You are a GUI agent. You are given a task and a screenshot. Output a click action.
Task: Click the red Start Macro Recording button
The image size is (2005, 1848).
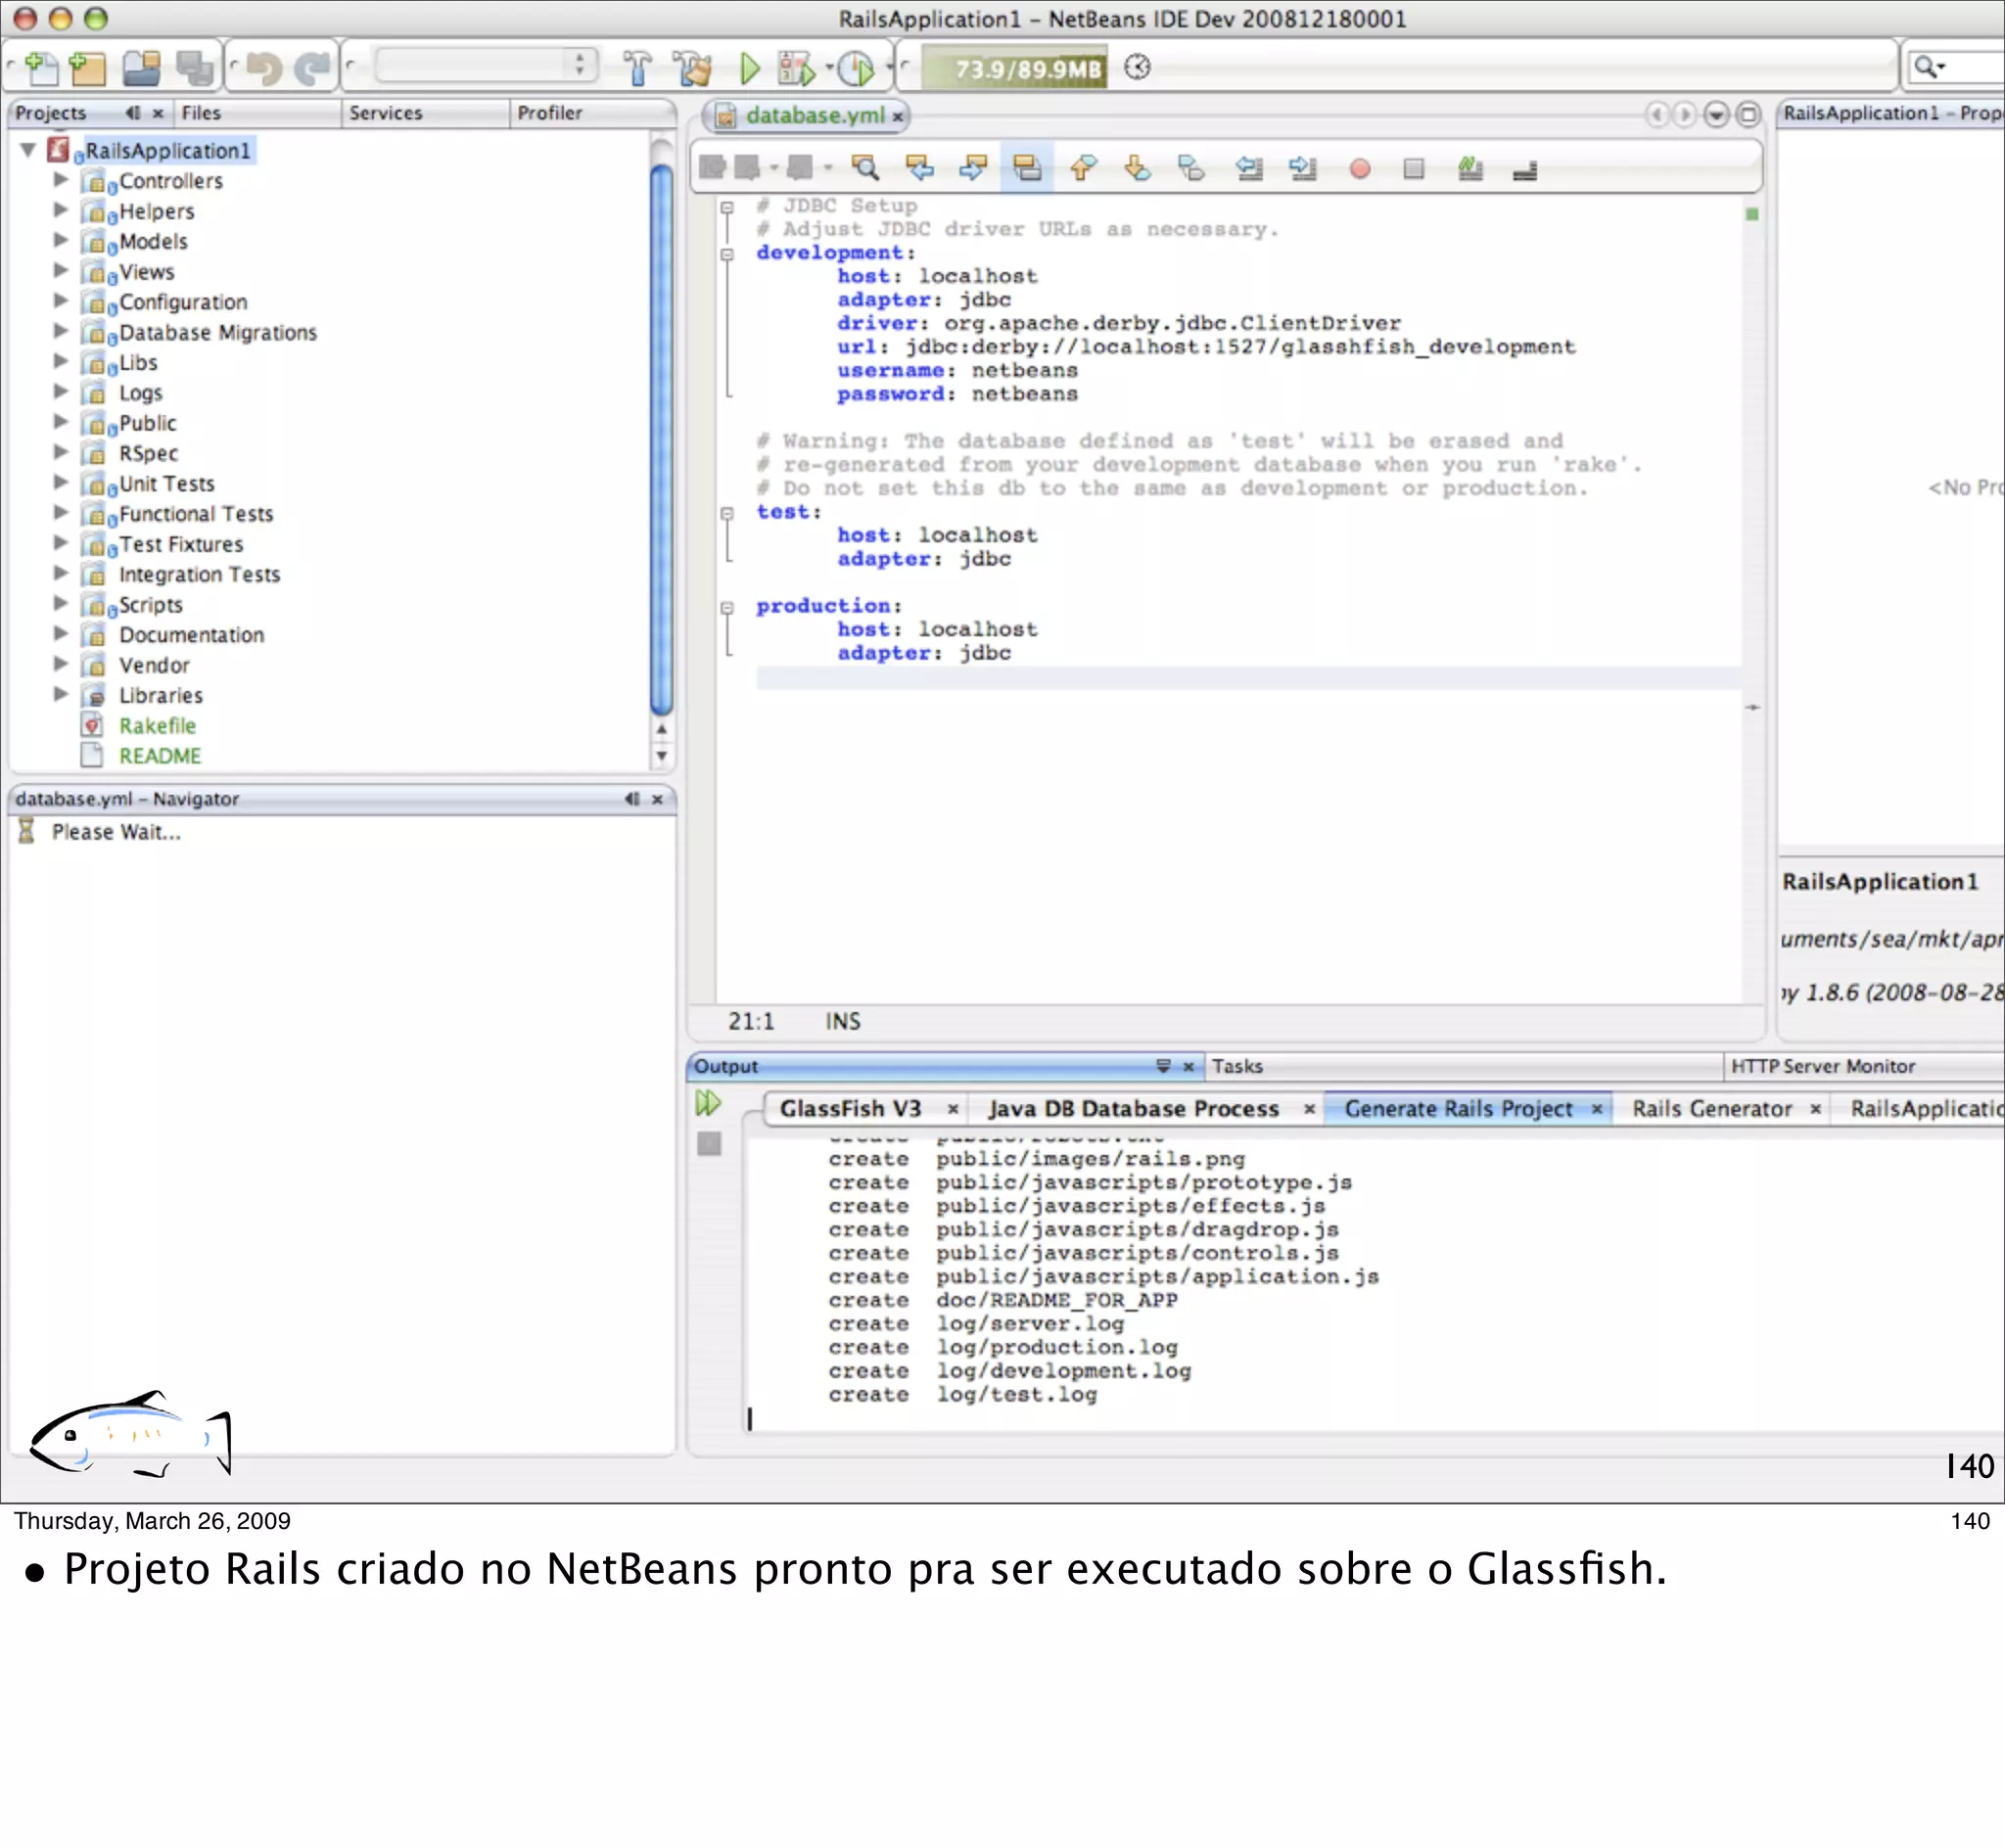tap(1359, 169)
